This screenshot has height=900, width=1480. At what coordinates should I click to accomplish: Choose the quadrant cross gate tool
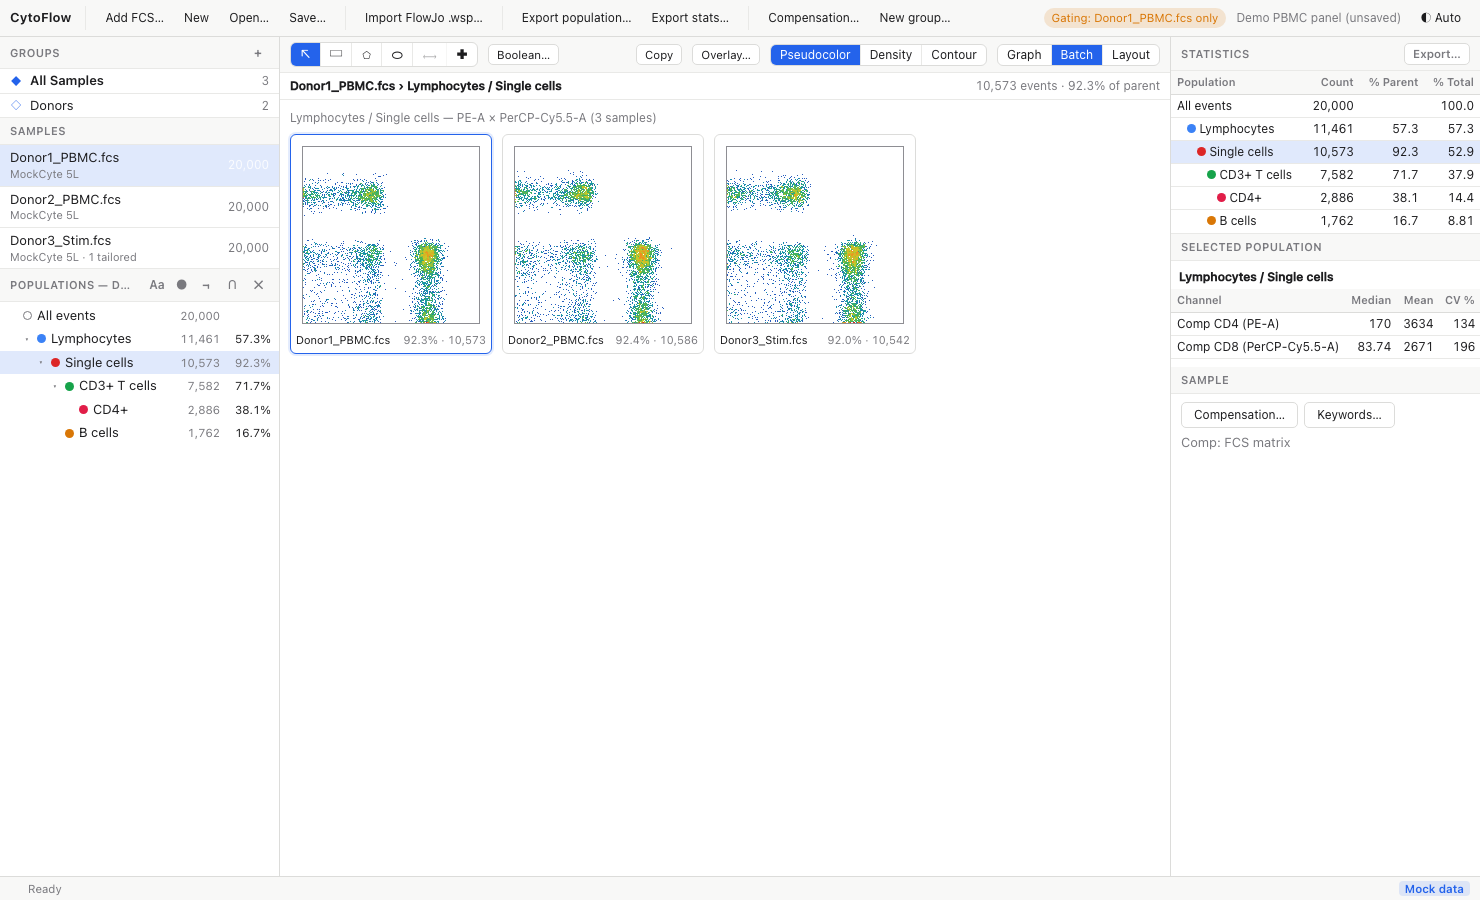(462, 55)
